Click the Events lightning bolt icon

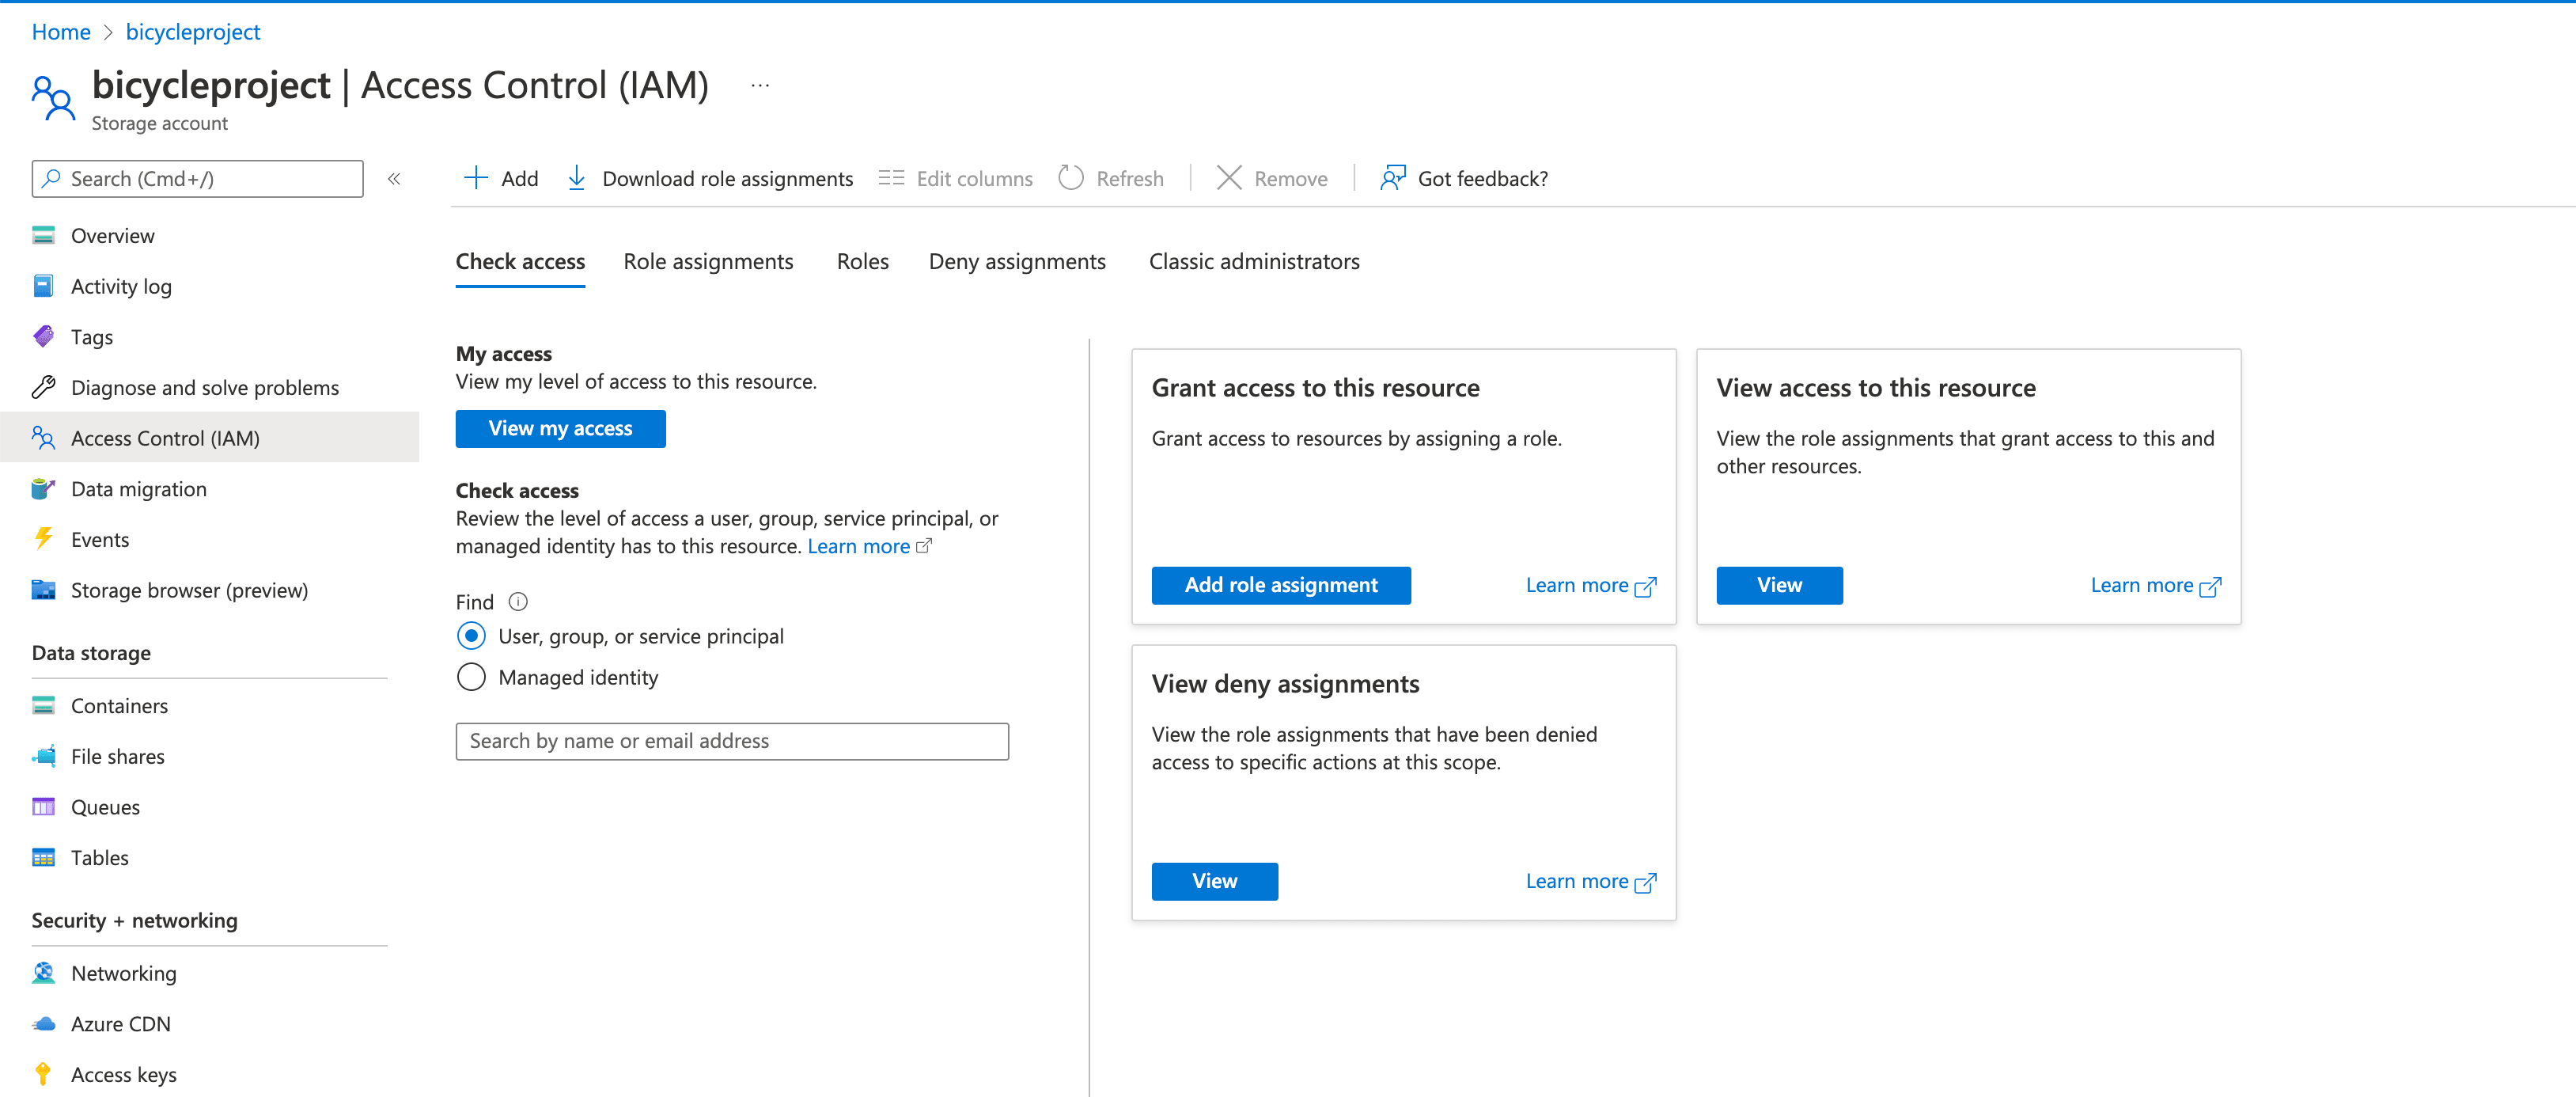pos(43,540)
